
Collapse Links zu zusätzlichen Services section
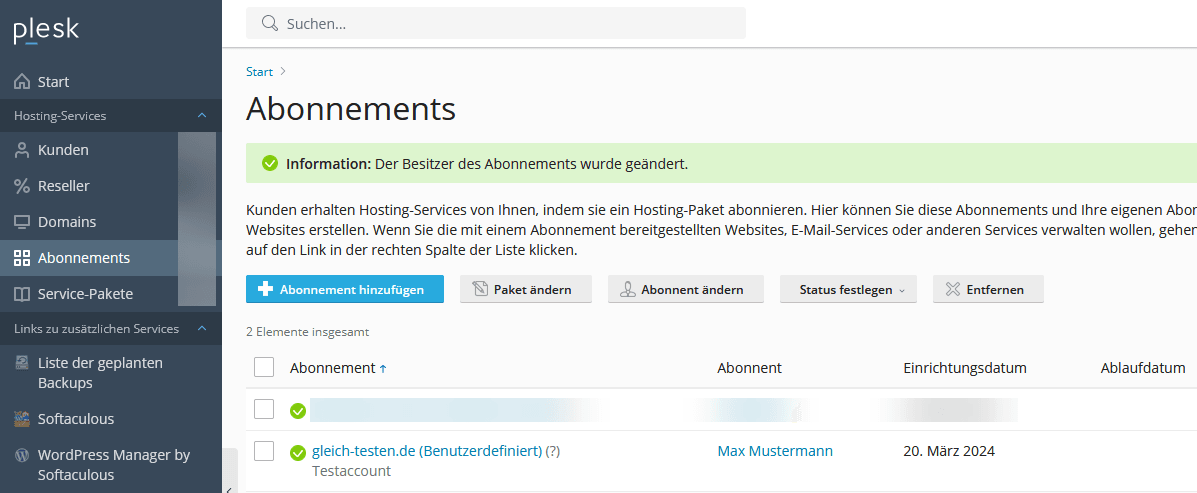[201, 329]
